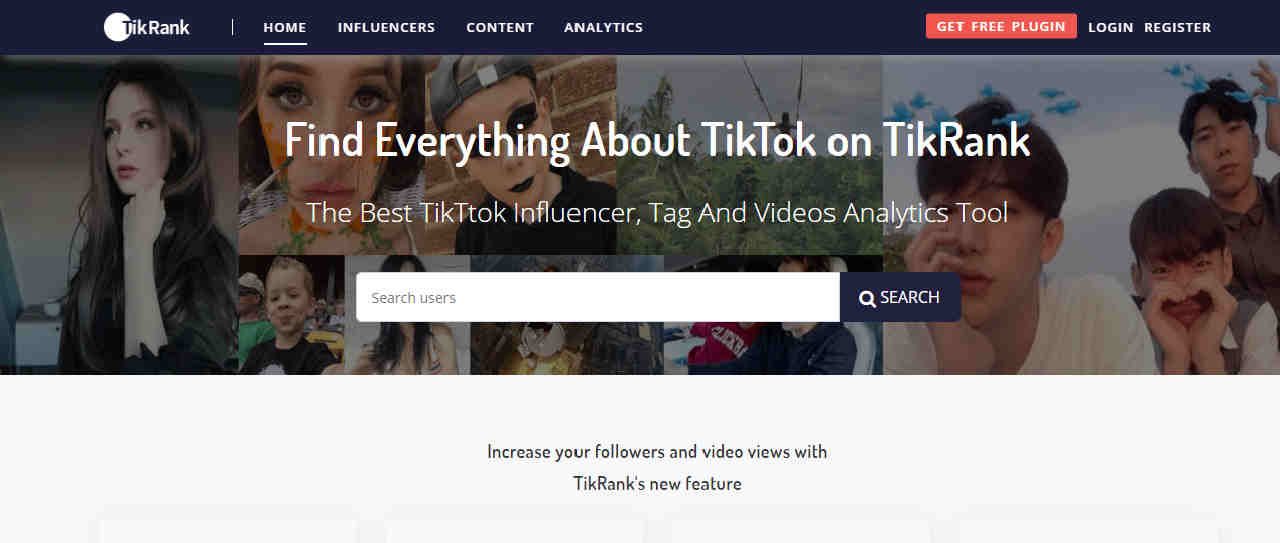Click the TikRank's new feature text
The height and width of the screenshot is (543, 1280).
click(657, 484)
